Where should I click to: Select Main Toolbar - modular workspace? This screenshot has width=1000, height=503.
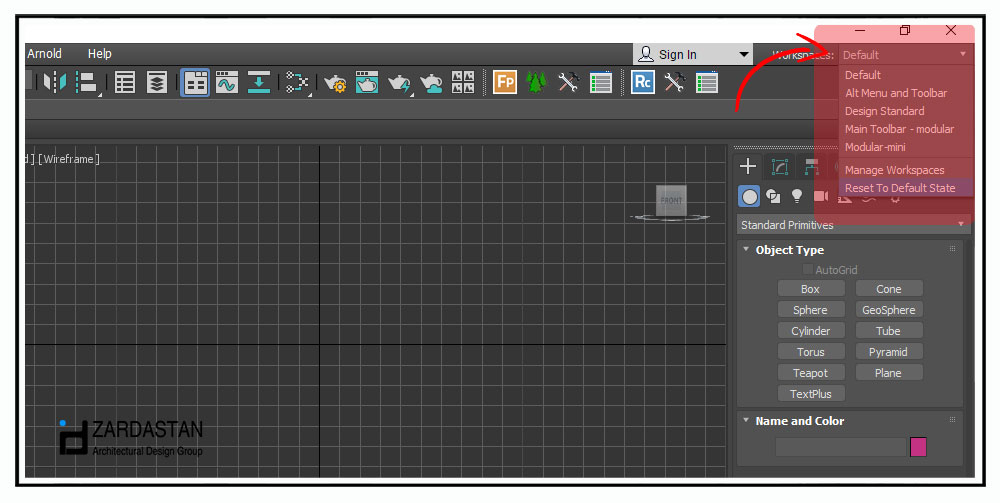pos(899,129)
